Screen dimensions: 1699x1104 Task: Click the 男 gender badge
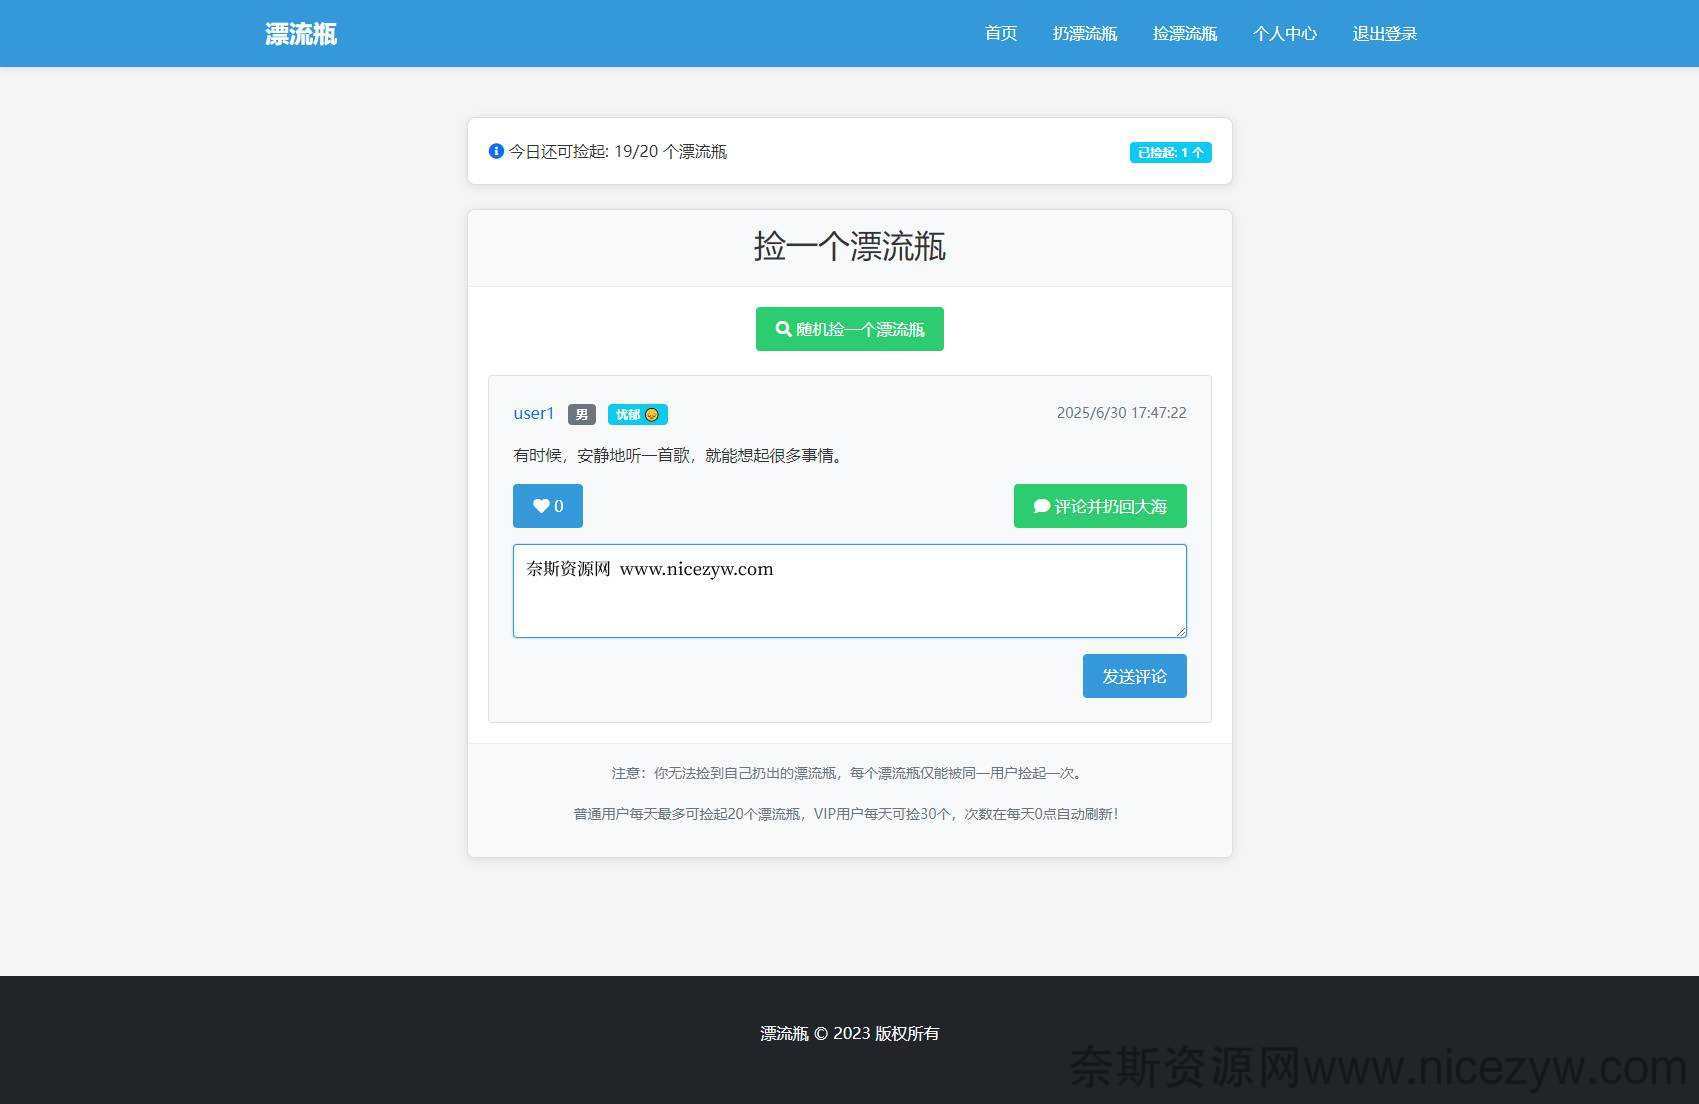click(582, 414)
